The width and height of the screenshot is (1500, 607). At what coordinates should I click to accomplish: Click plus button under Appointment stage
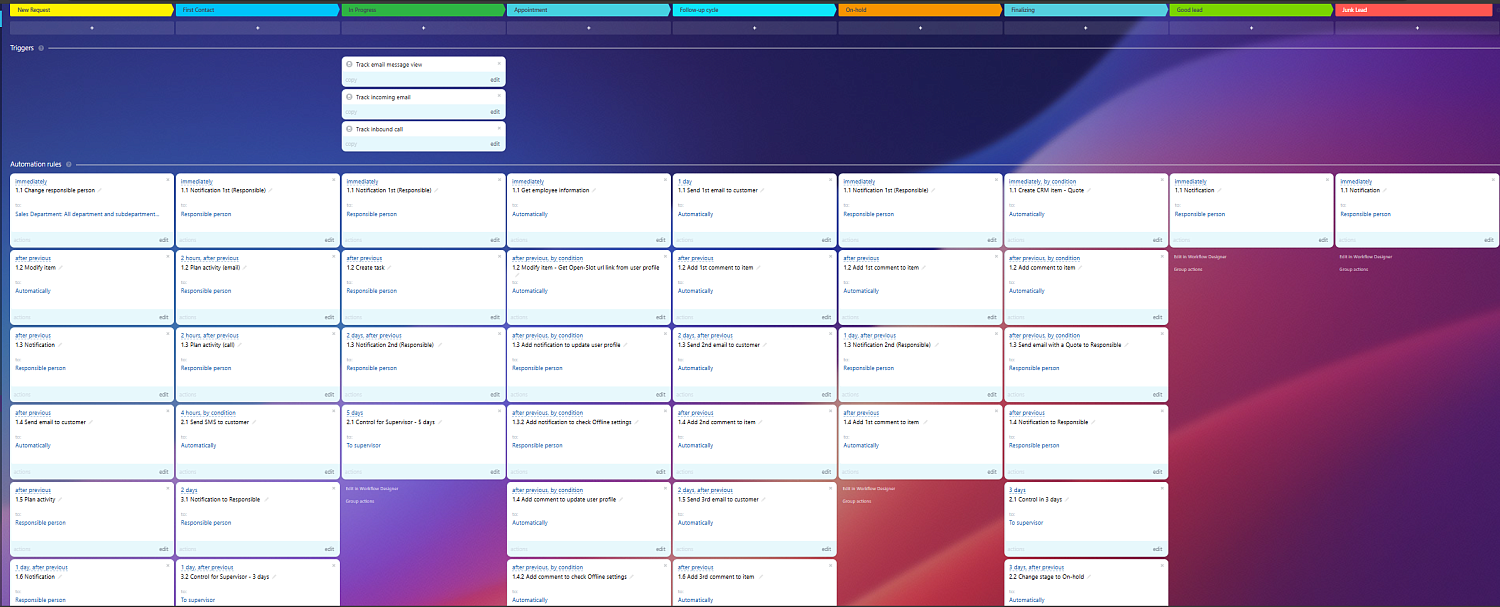[589, 28]
